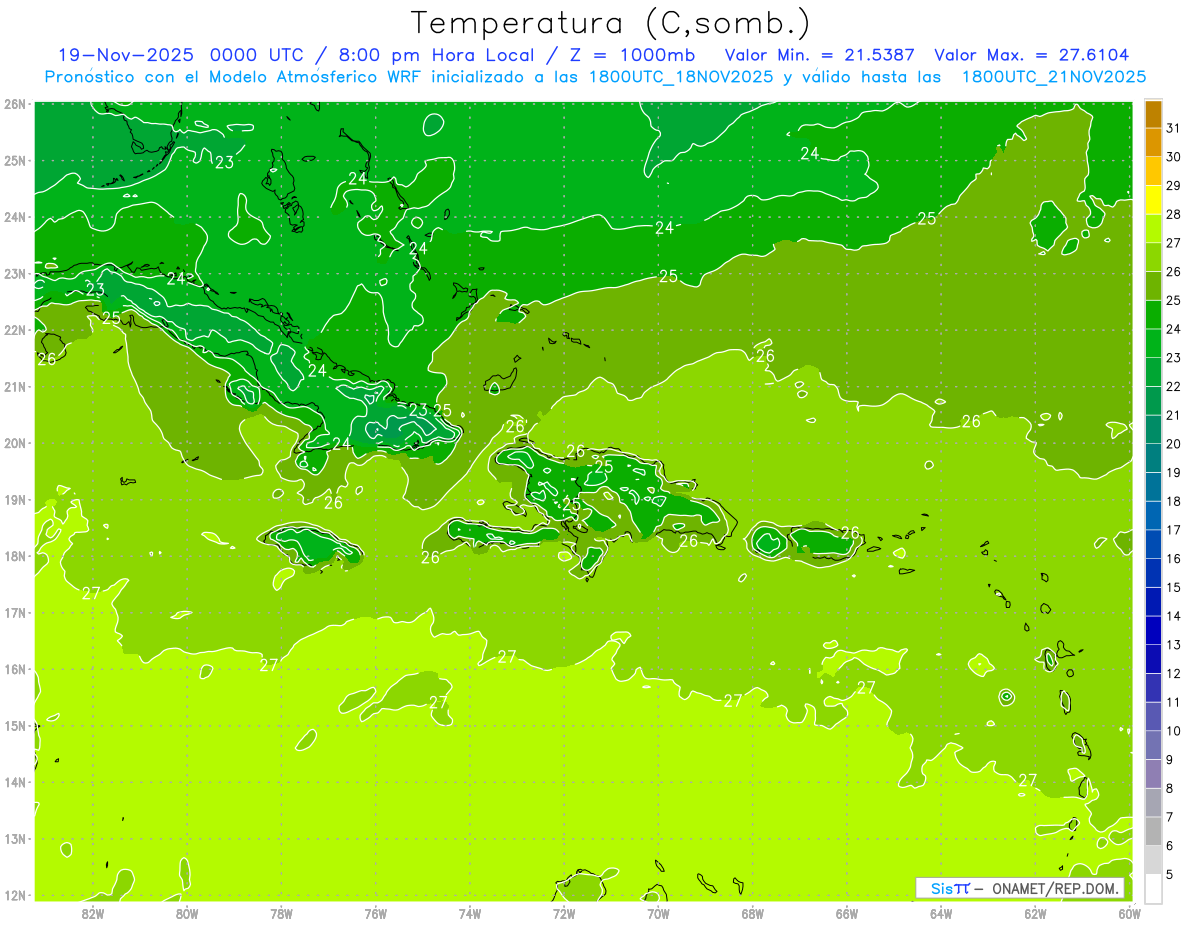Image resolution: width=1200 pixels, height=927 pixels.
Task: Click the 26N latitude axis label
Action: [x=14, y=104]
